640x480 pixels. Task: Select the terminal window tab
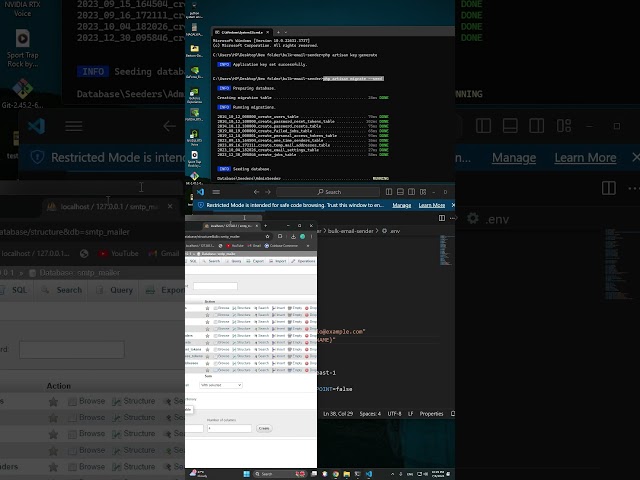point(241,32)
